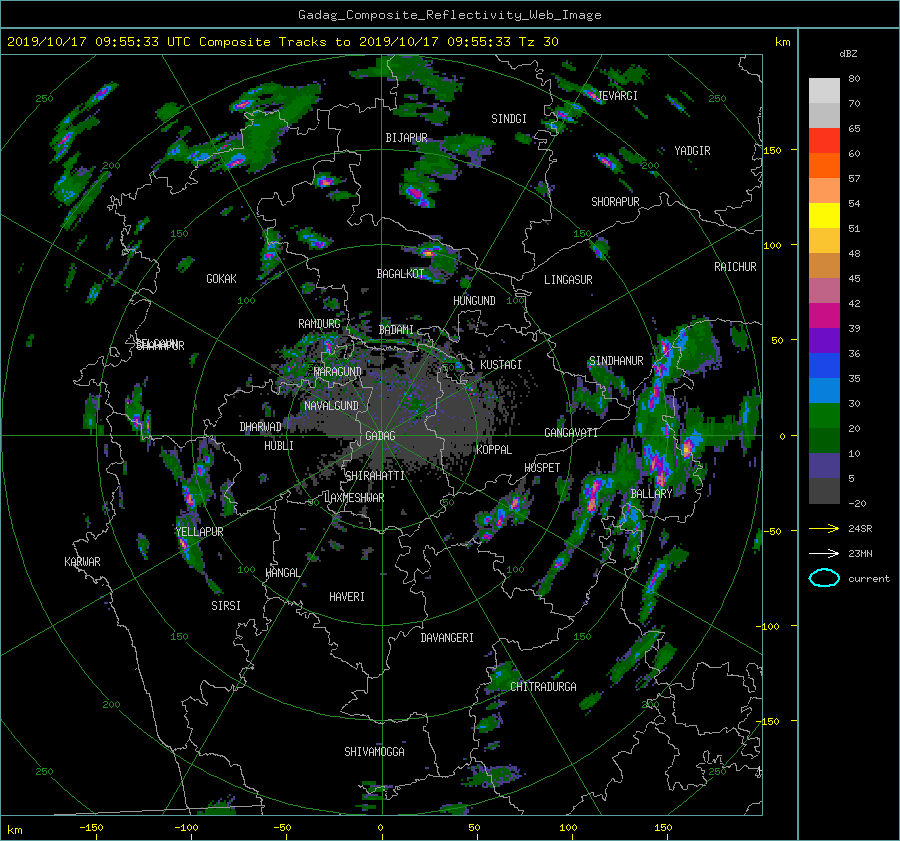Select the red 60 dBZ color swatch

[824, 141]
